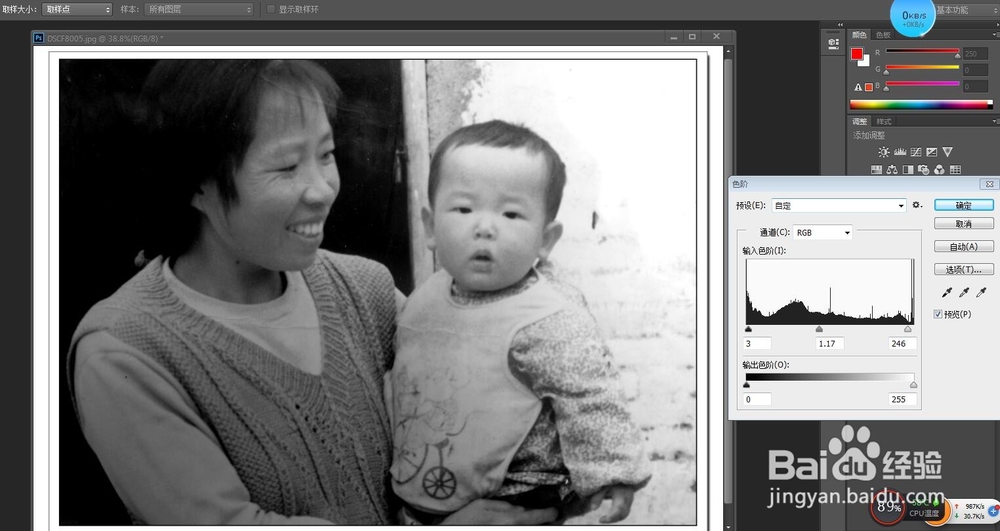Click the Photo Filter adjustment icon

point(923,170)
